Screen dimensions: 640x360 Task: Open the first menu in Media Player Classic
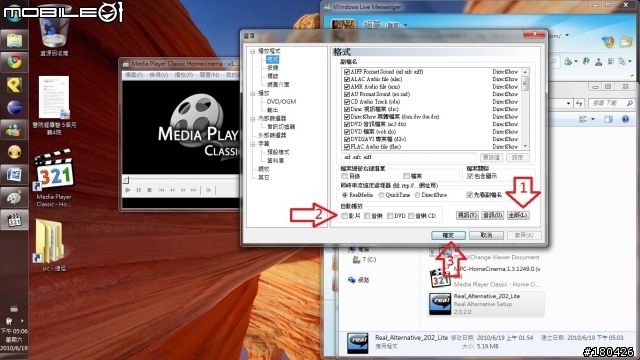[x=134, y=75]
